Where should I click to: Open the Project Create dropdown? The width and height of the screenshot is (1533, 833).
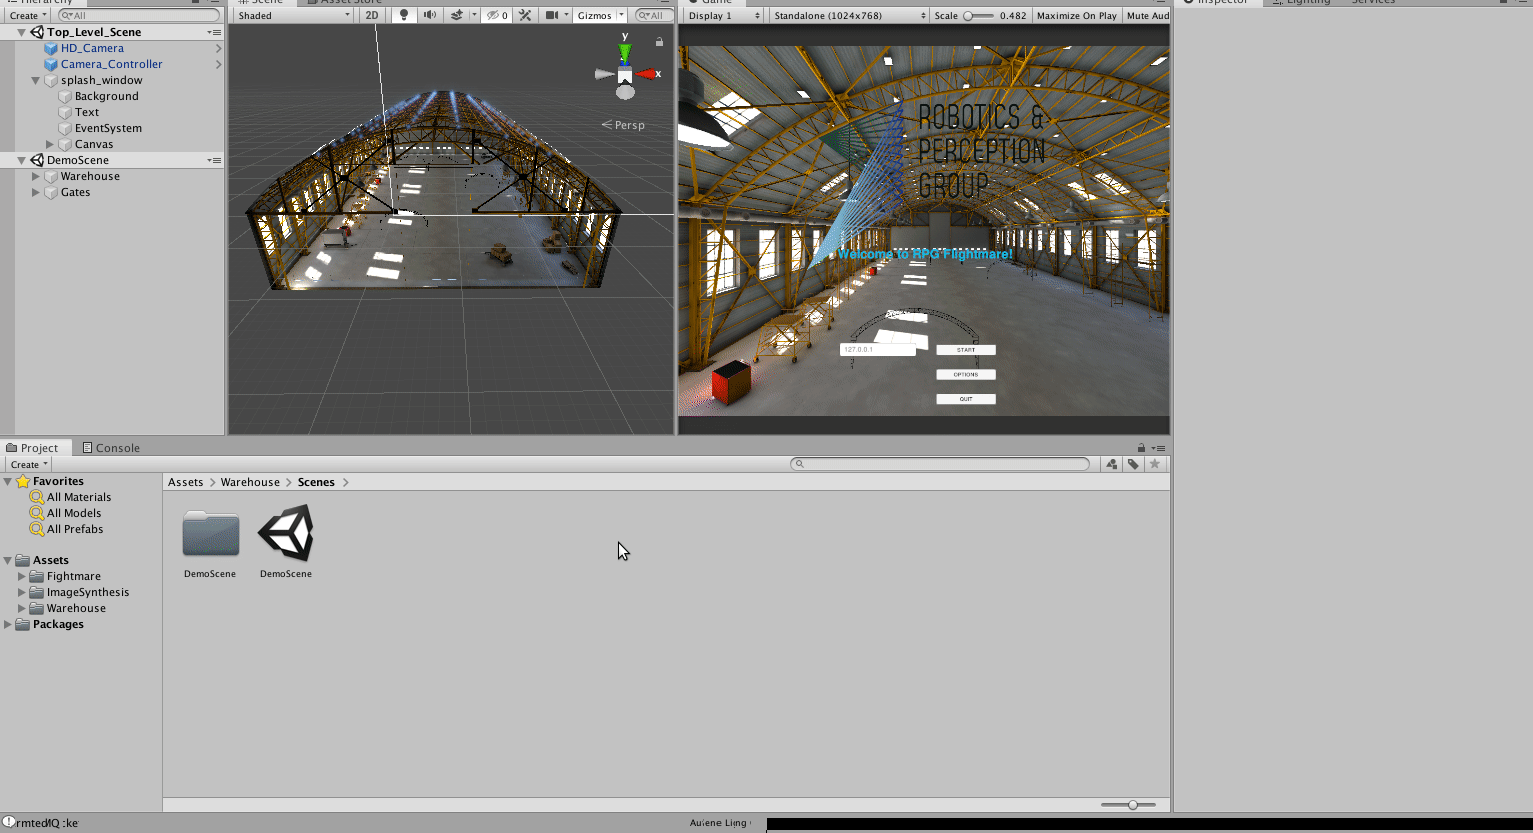coord(28,464)
